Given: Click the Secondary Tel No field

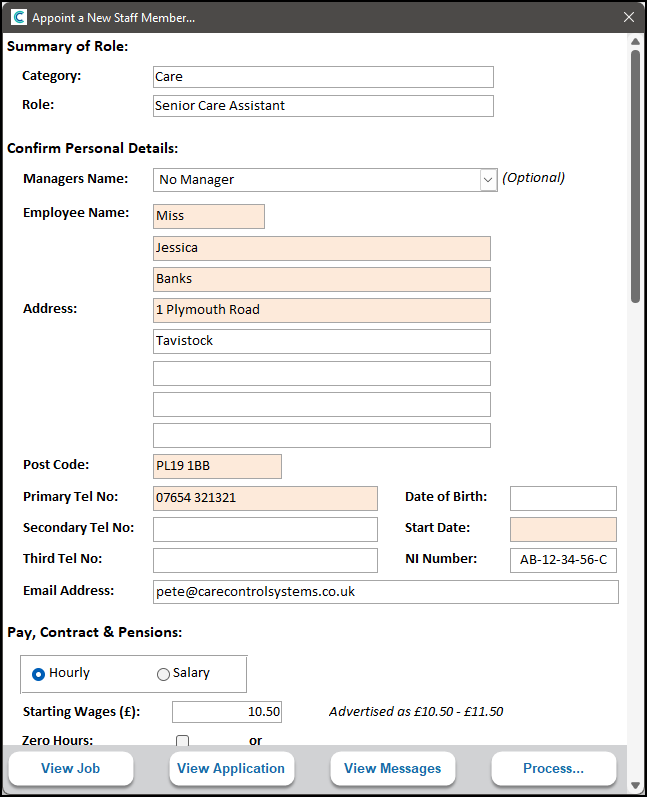Looking at the screenshot, I should pyautogui.click(x=265, y=529).
